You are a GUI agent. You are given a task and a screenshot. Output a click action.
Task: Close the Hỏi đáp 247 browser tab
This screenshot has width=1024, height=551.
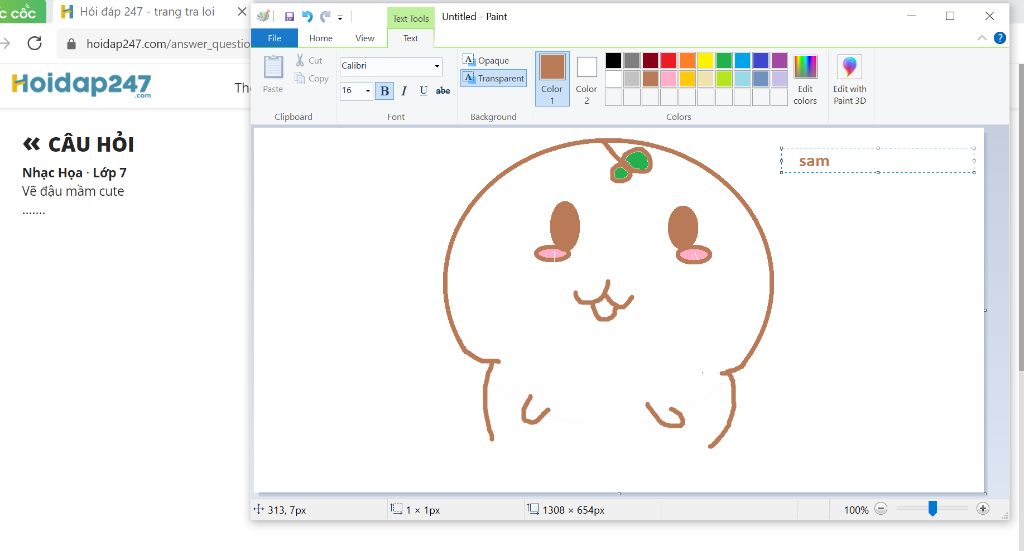coord(242,11)
